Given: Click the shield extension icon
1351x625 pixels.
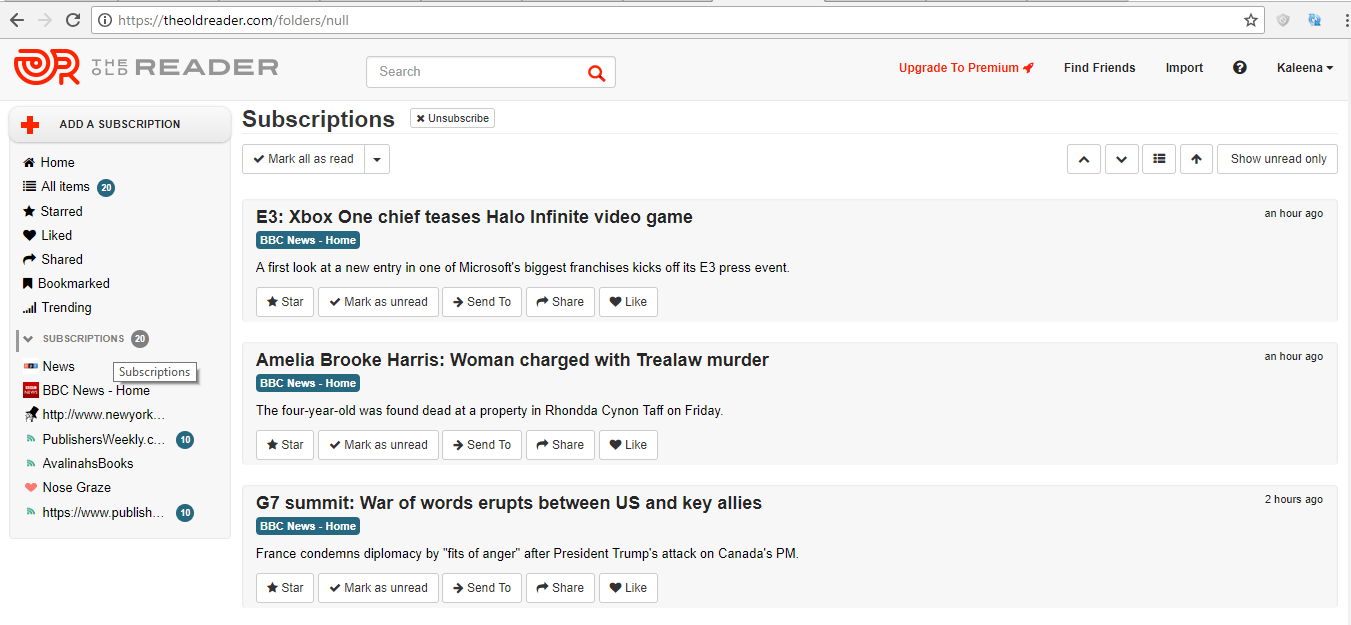Looking at the screenshot, I should click(1283, 20).
